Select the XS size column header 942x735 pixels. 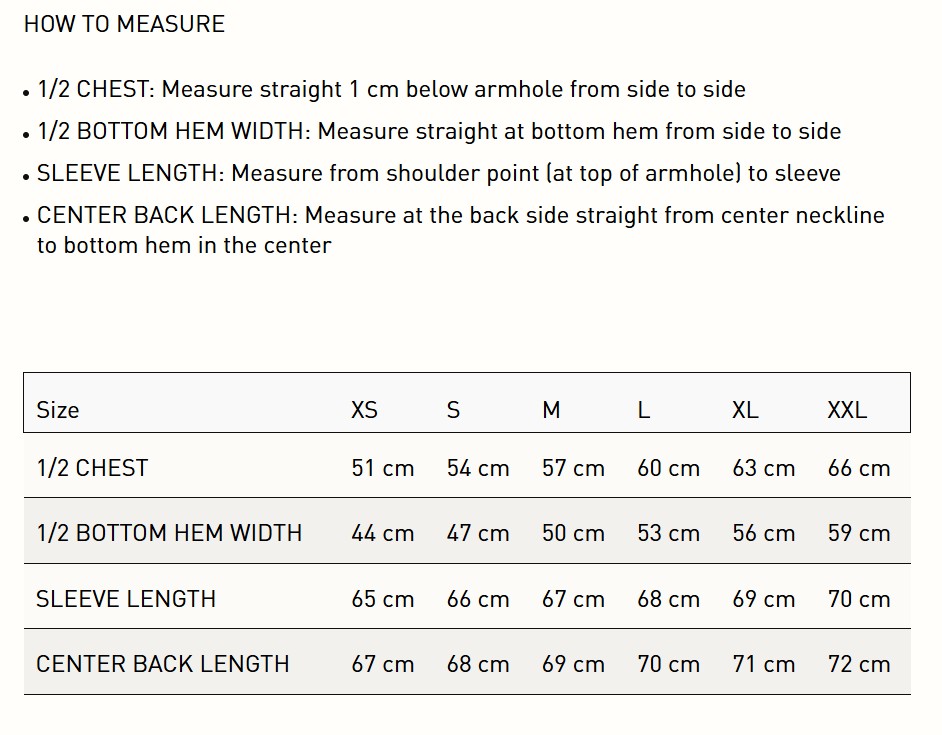[364, 409]
